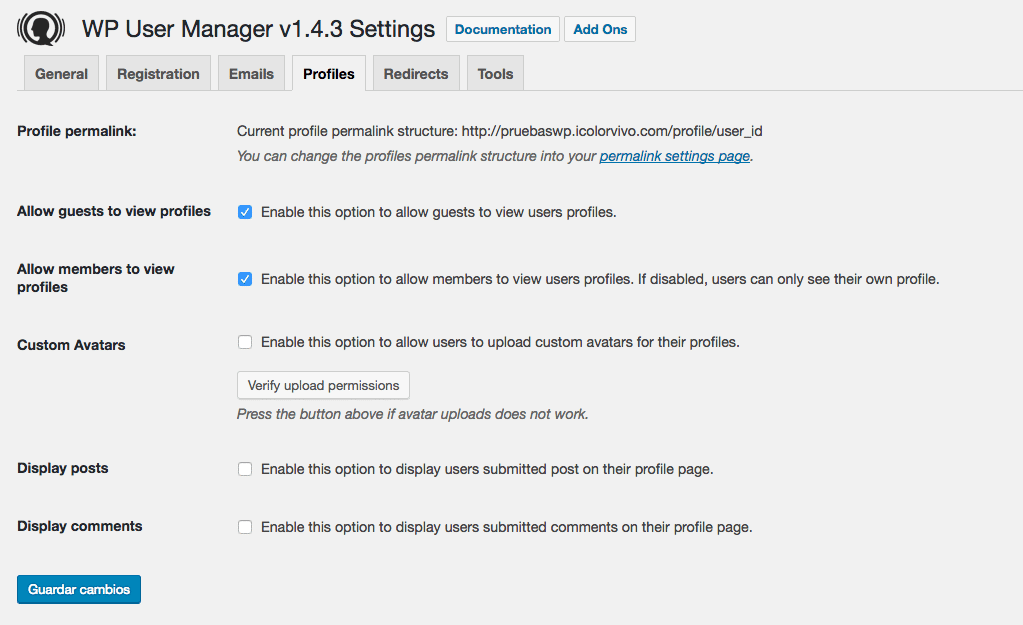The width and height of the screenshot is (1023, 625).
Task: Click the Guardar cambios button
Action: pyautogui.click(x=79, y=589)
